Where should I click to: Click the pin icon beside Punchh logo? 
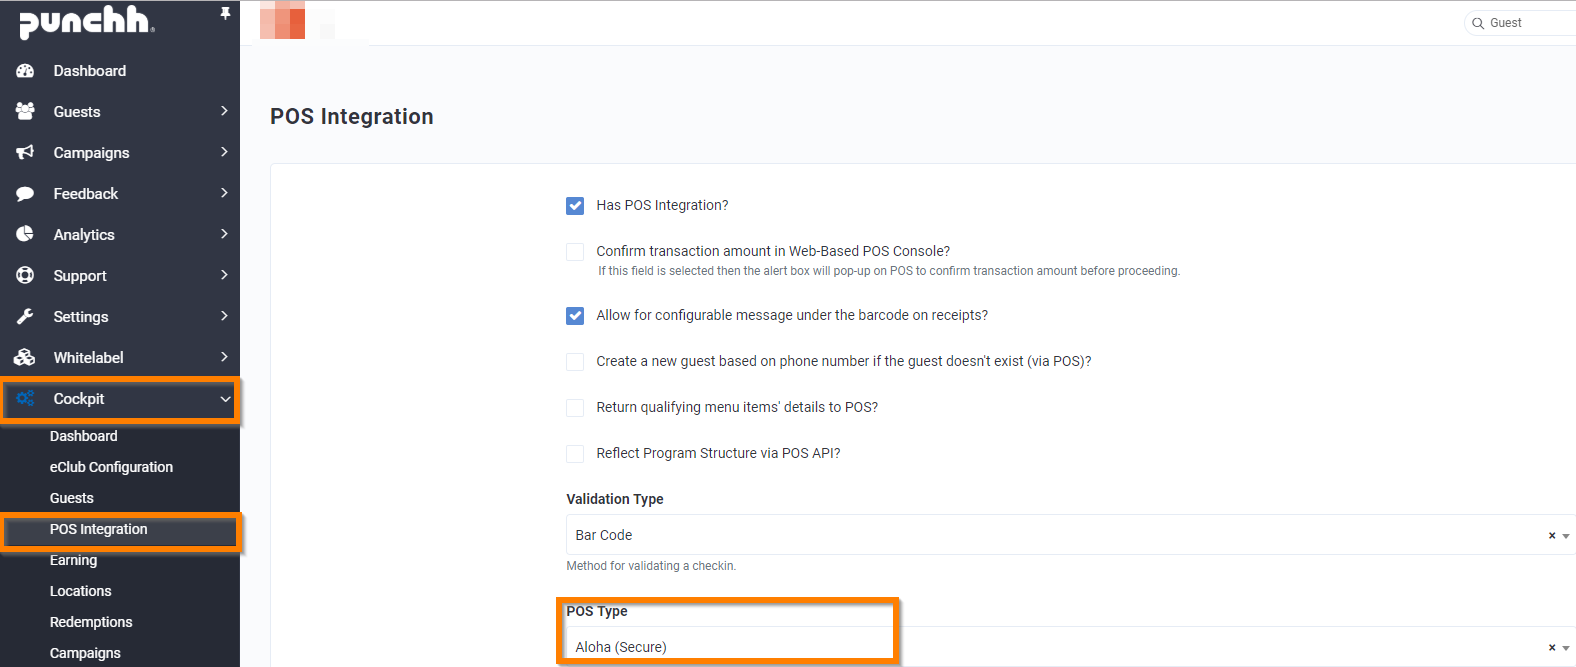(x=225, y=14)
